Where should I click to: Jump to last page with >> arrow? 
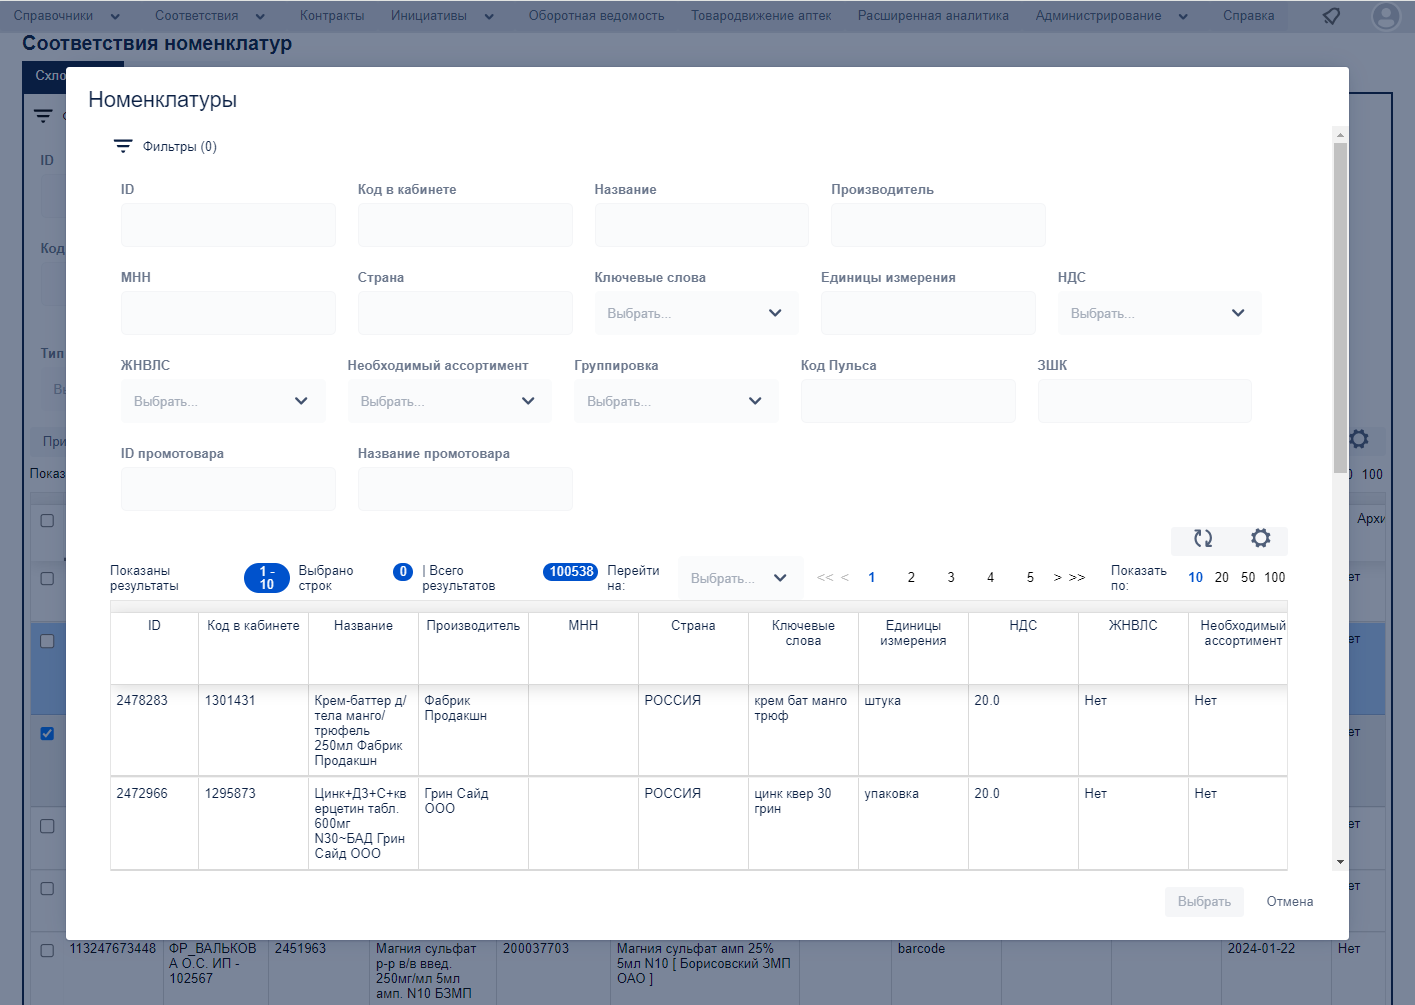(1077, 577)
